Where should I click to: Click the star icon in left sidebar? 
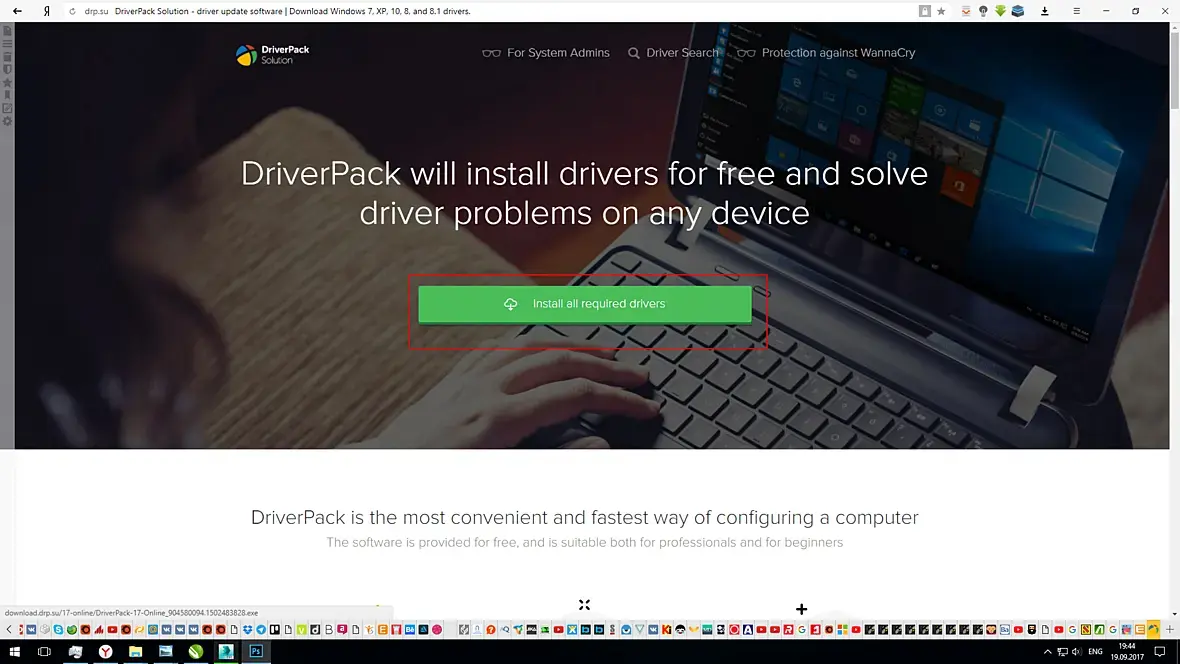click(x=8, y=82)
